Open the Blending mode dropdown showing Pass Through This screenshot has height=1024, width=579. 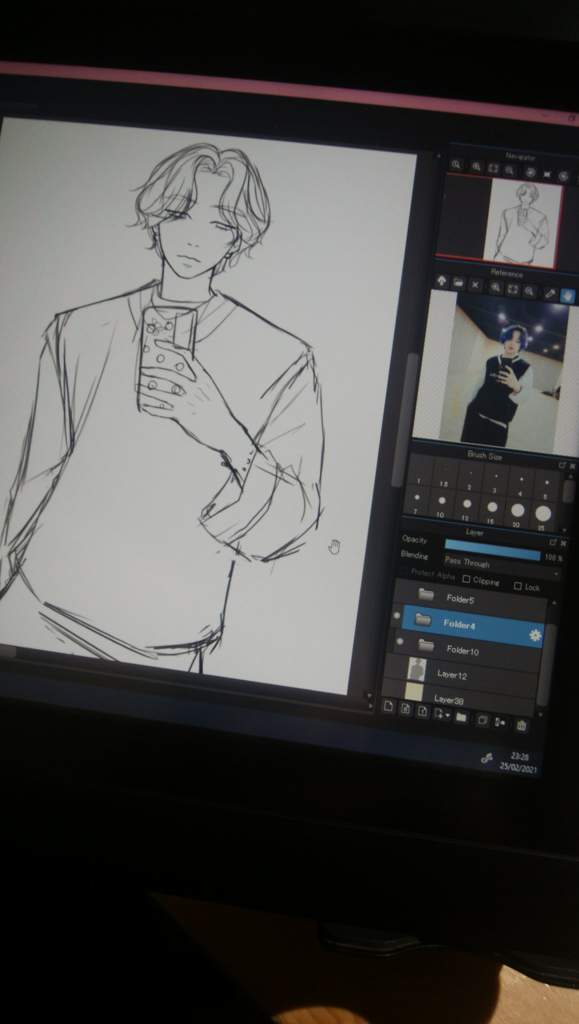point(501,564)
